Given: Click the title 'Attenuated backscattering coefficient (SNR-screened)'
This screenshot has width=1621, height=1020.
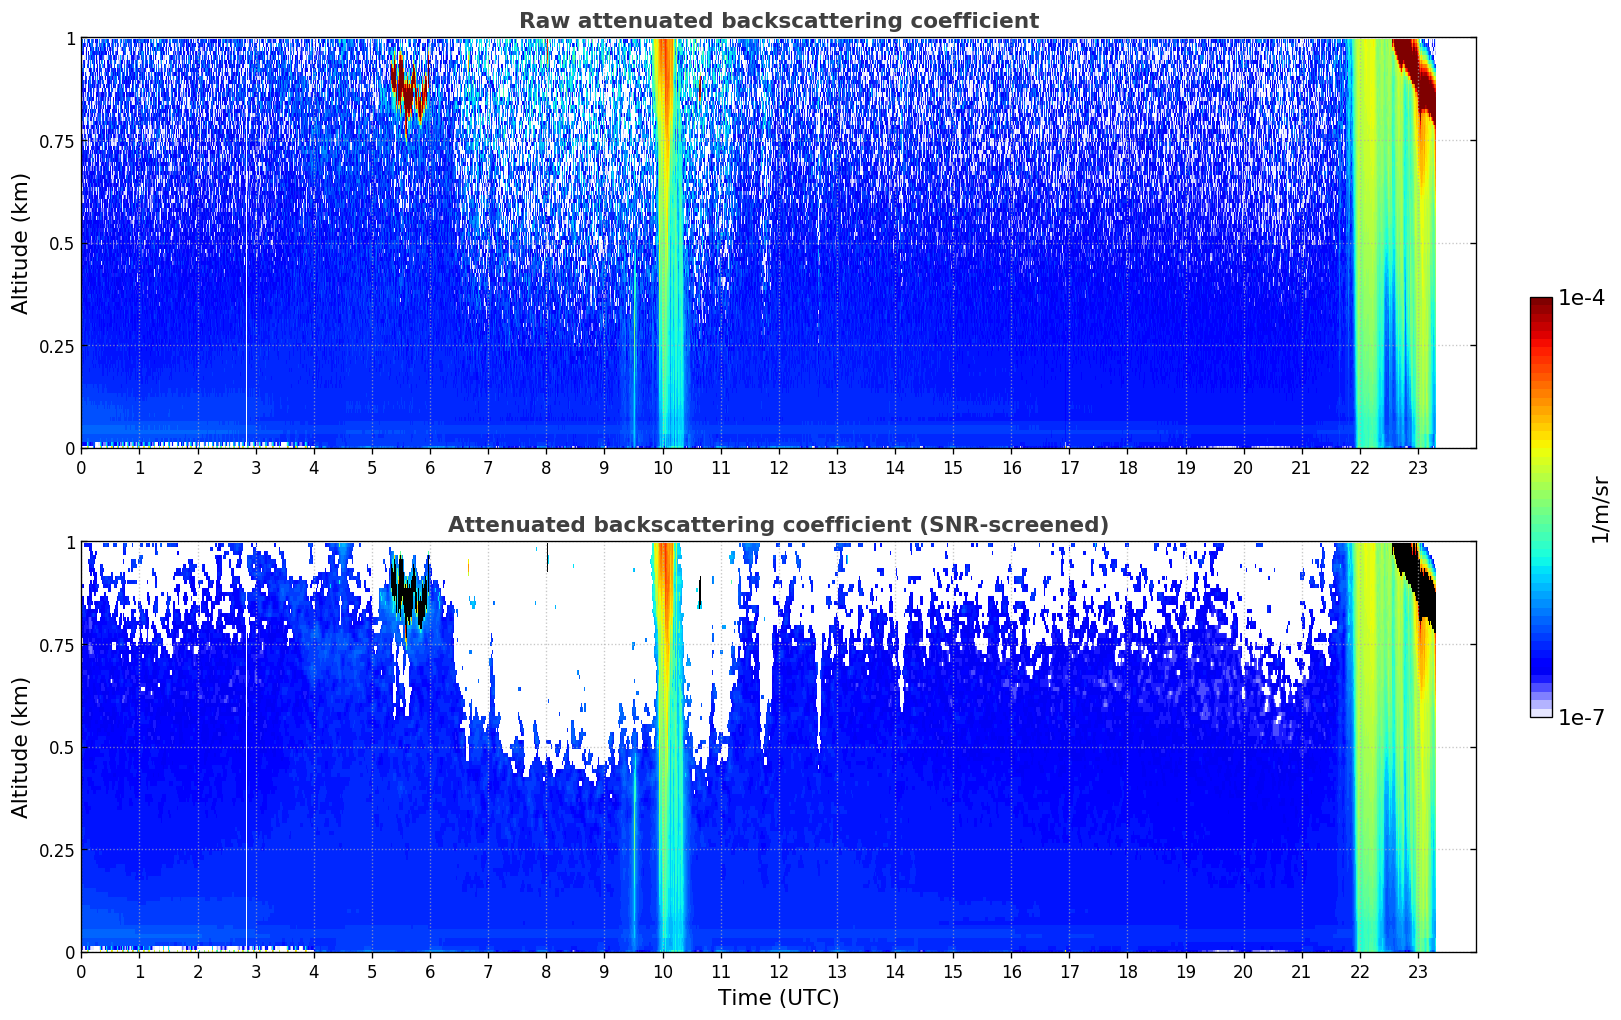Looking at the screenshot, I should (778, 525).
